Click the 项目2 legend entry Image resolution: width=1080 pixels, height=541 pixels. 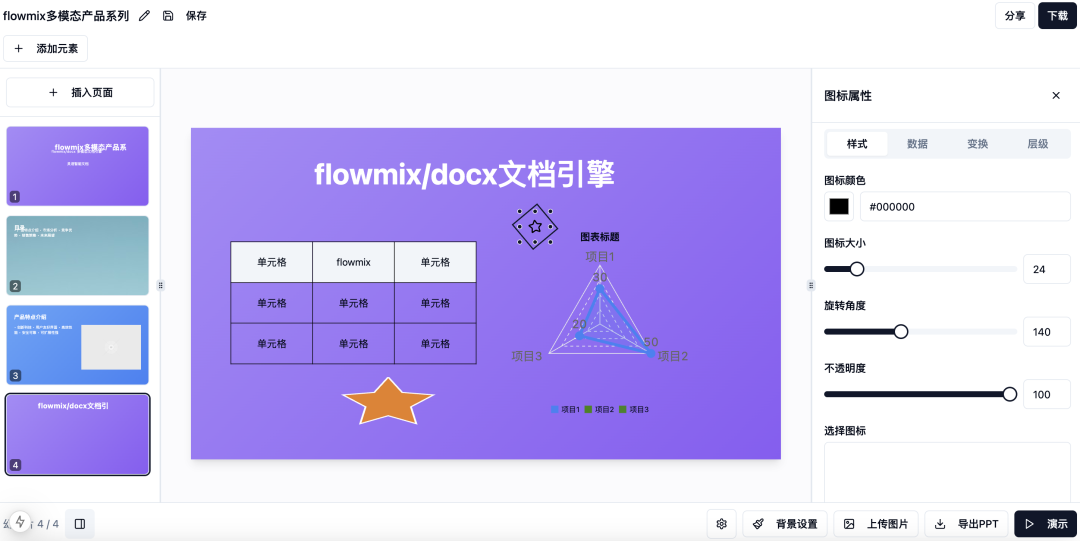click(599, 409)
